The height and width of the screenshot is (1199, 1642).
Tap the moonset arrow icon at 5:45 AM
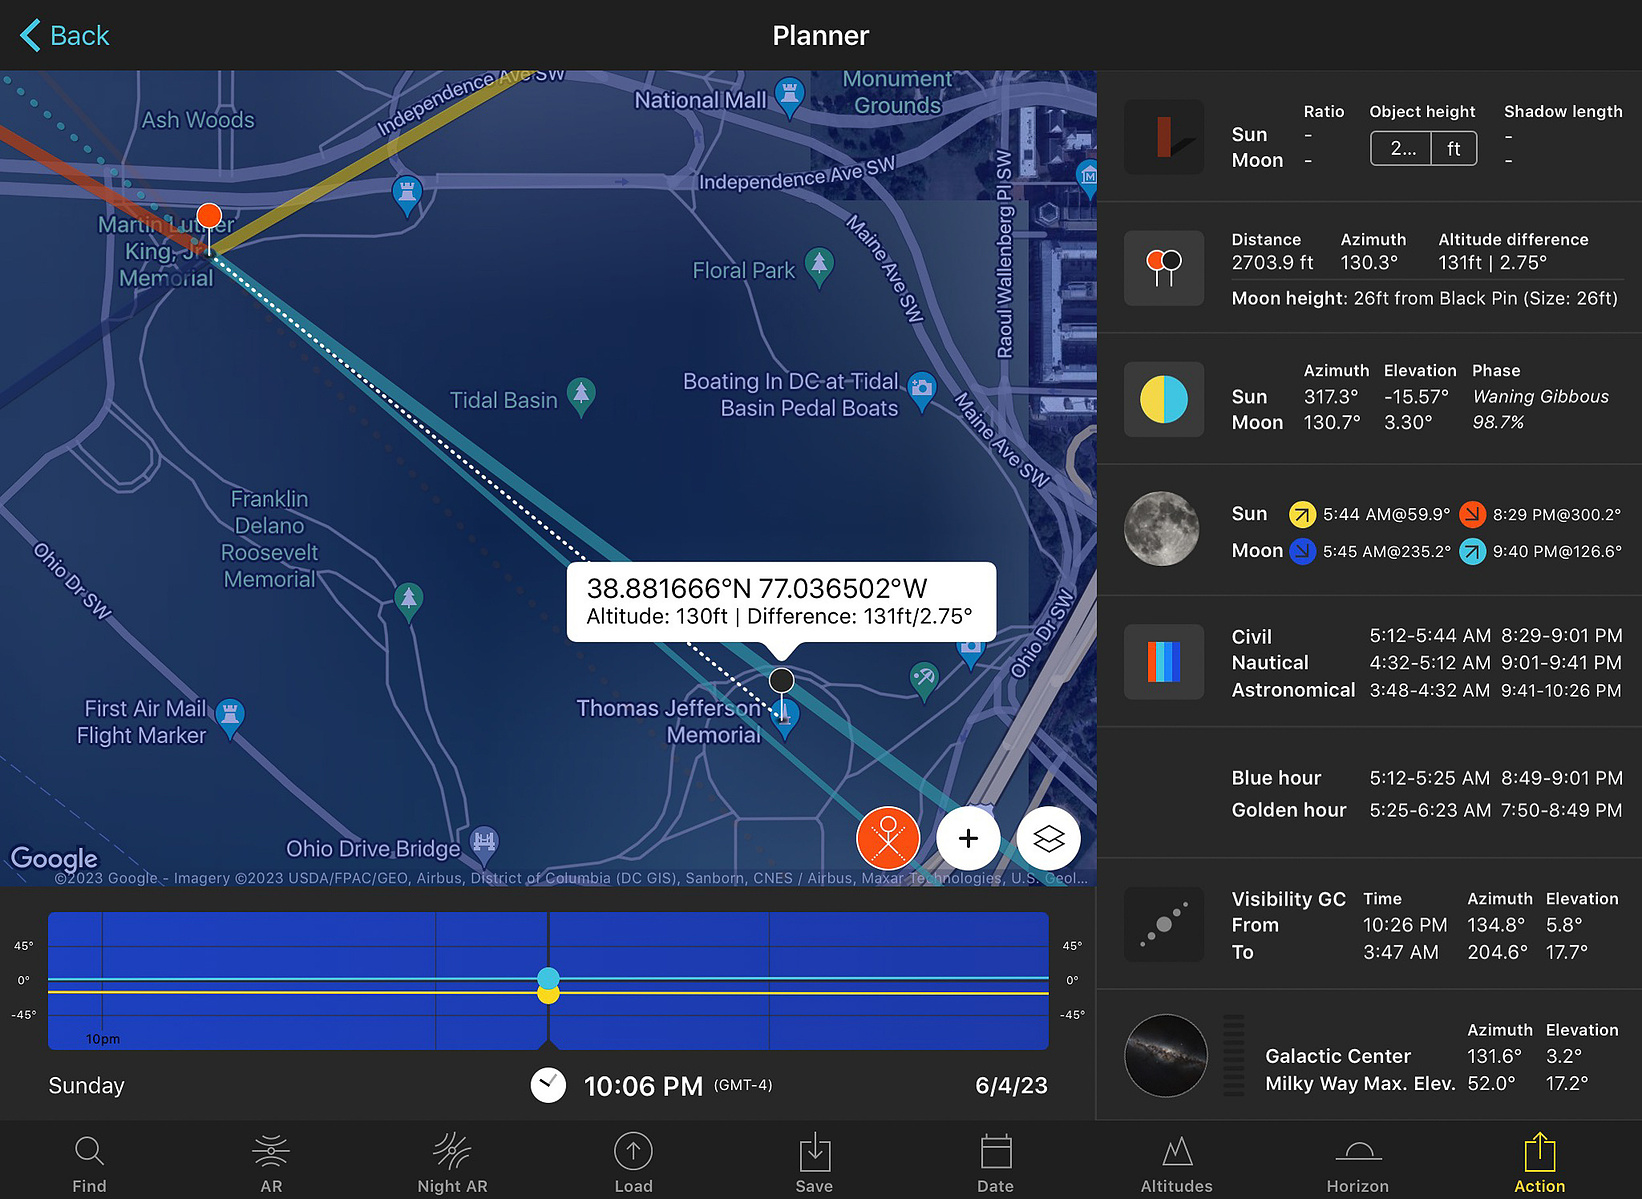(1302, 551)
